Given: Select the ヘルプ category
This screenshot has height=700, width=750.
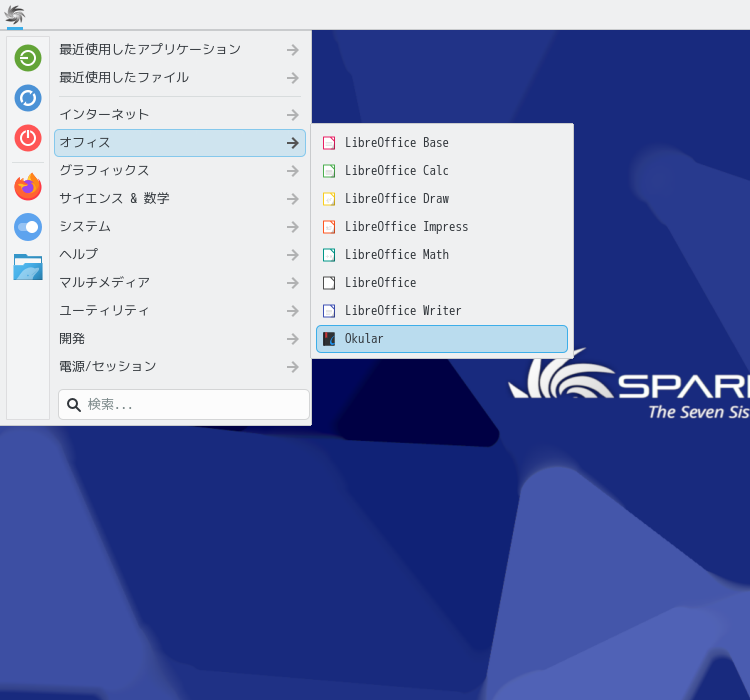Looking at the screenshot, I should 180,255.
